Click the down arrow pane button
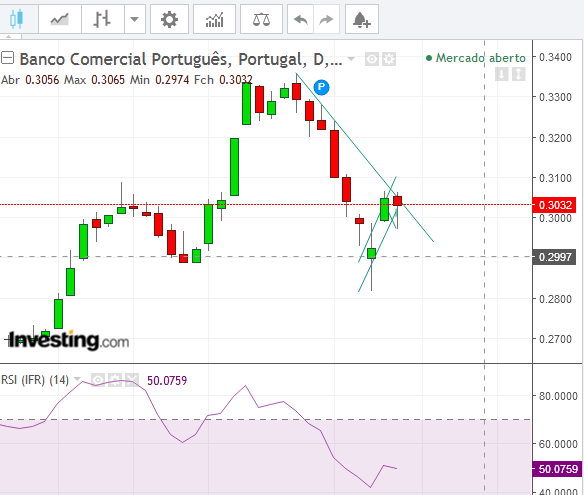 (502, 74)
